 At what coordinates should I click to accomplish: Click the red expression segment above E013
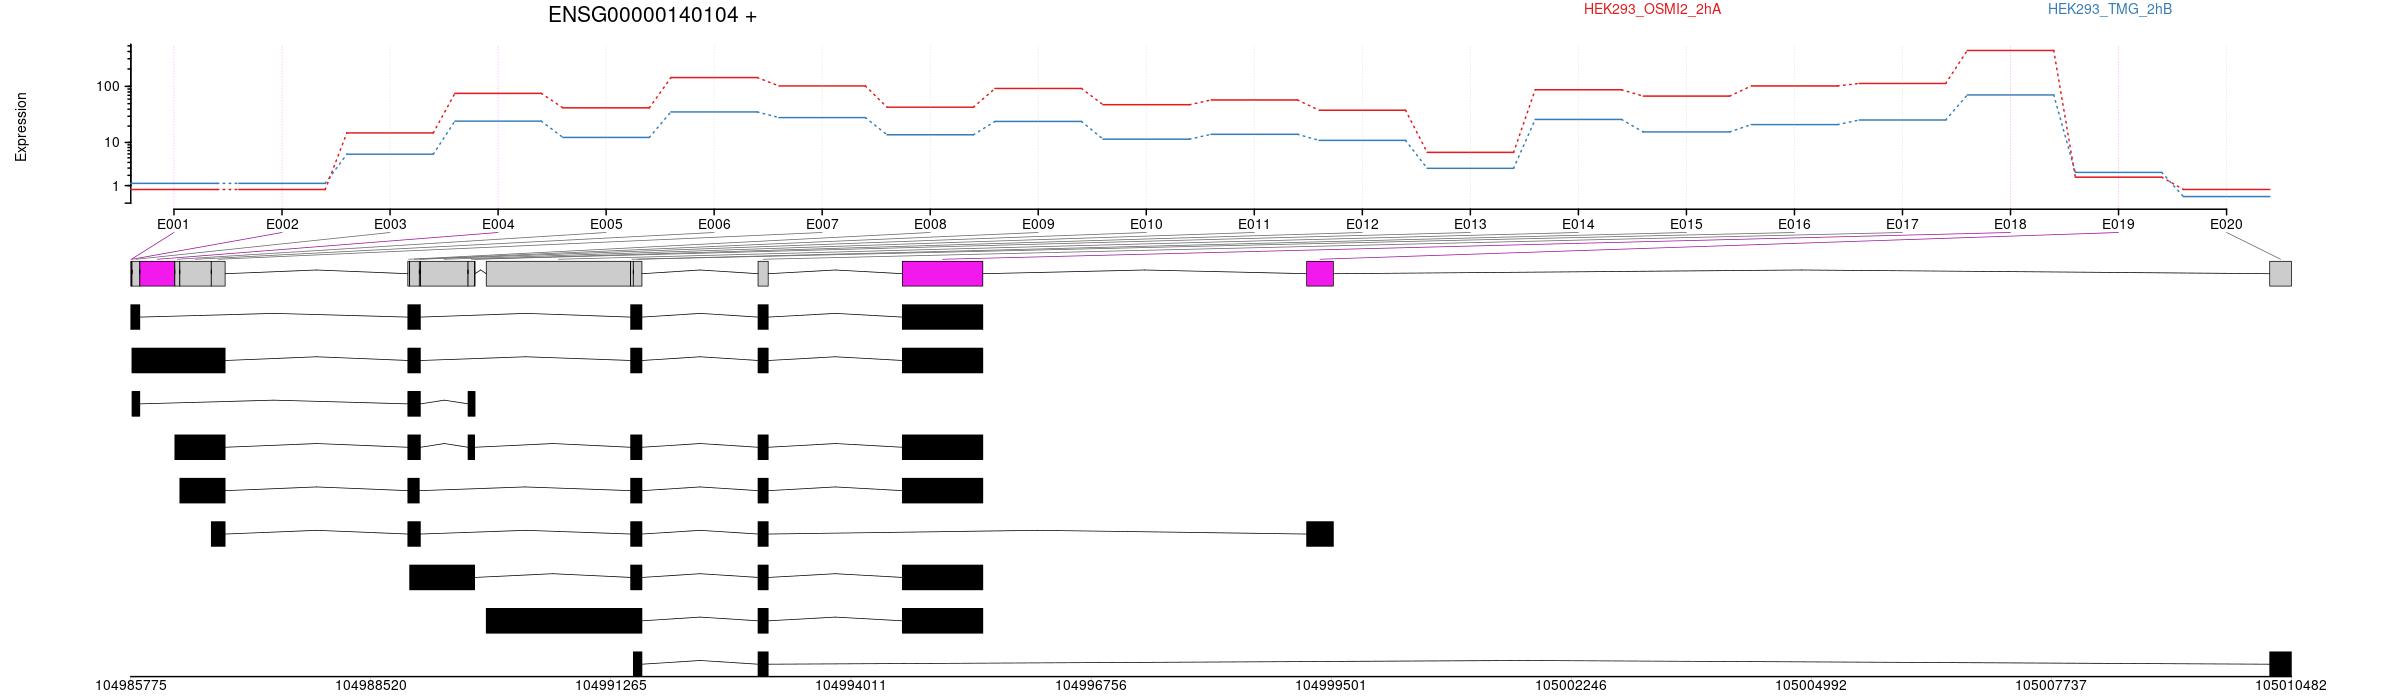click(x=1470, y=152)
